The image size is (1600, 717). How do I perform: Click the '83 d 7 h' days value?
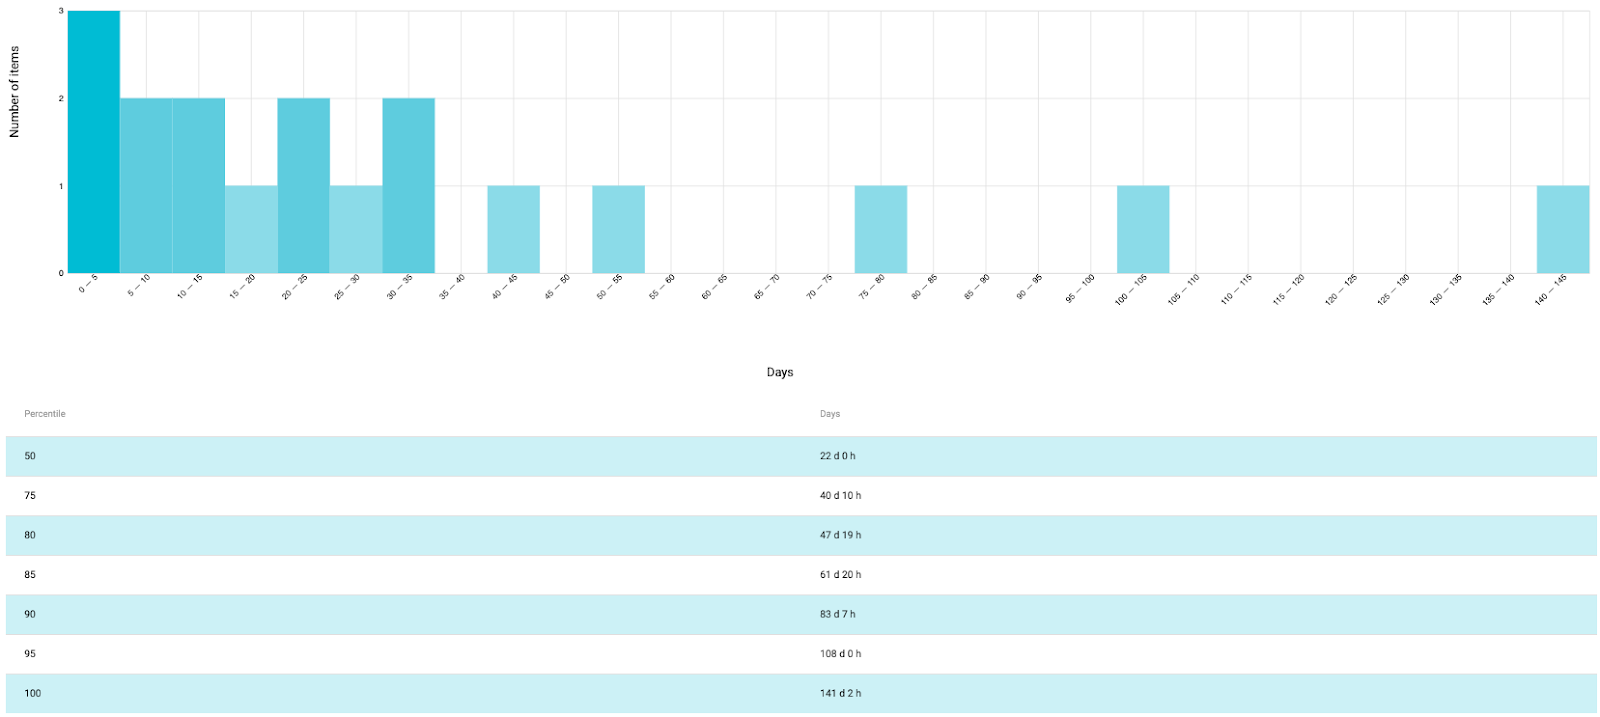838,614
